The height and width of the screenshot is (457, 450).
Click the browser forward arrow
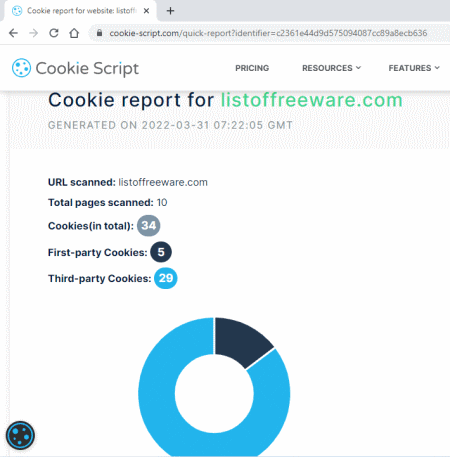pyautogui.click(x=33, y=33)
